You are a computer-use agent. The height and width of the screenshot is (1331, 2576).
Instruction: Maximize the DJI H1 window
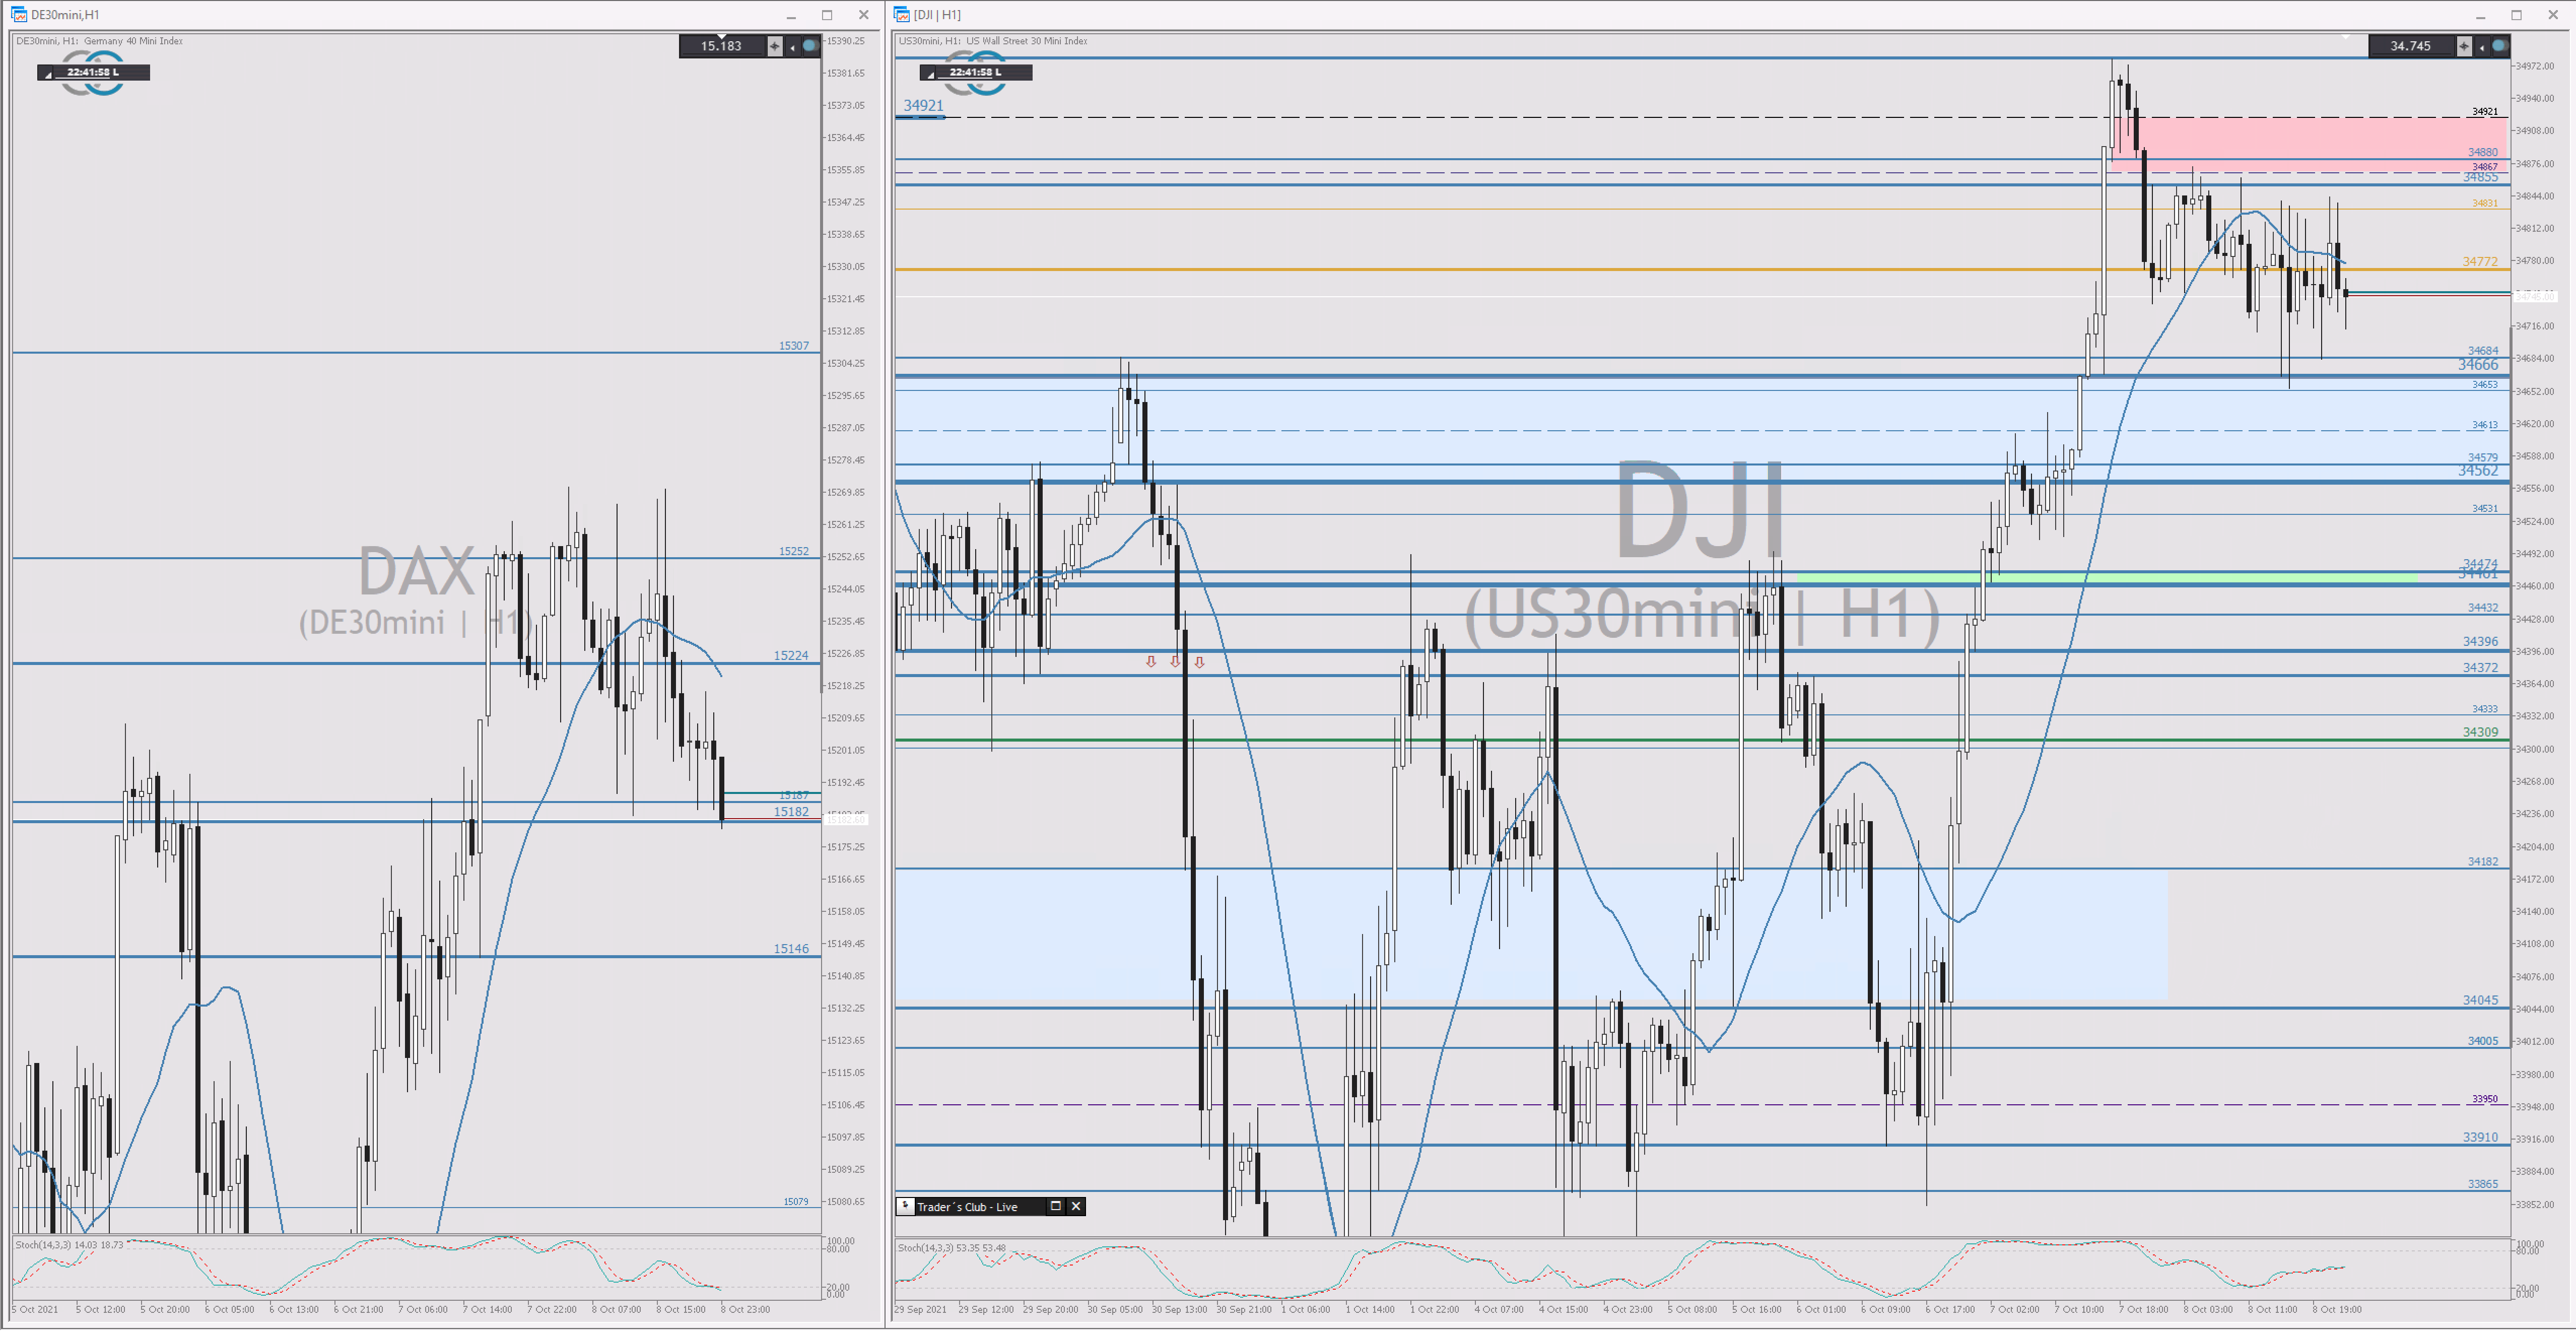pos(2517,15)
